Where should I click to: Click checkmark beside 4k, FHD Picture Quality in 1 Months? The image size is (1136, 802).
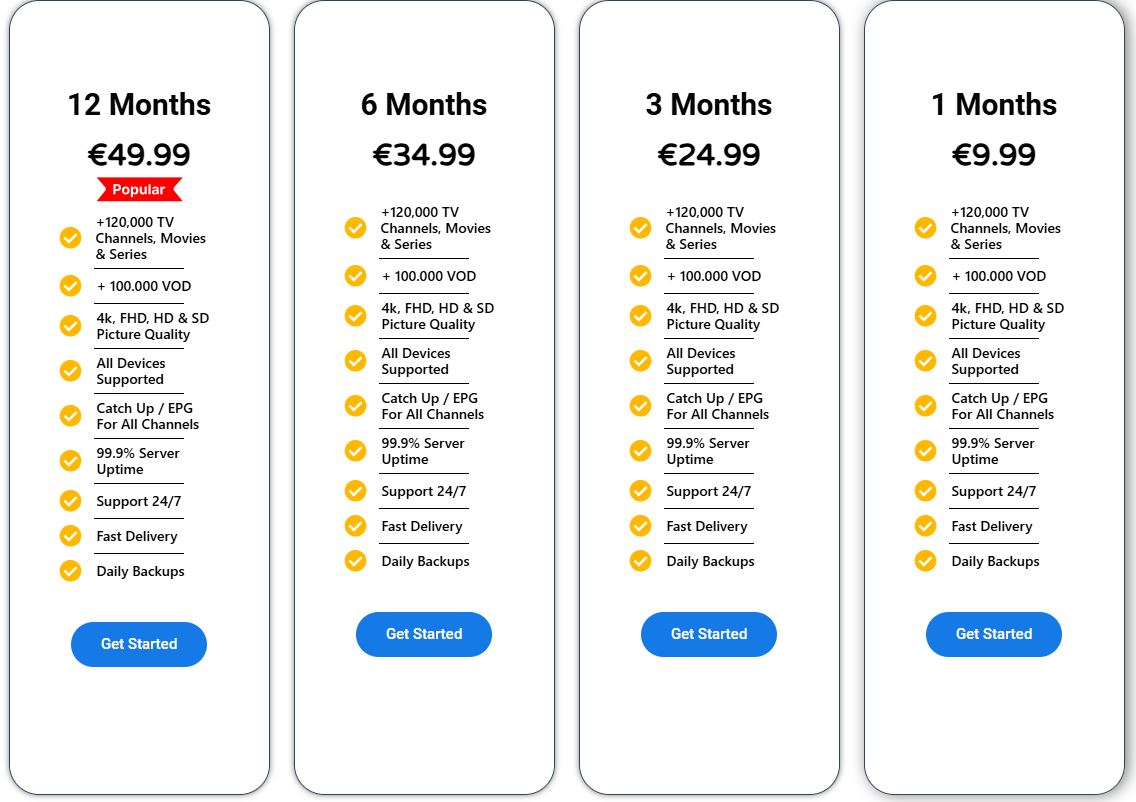(925, 316)
